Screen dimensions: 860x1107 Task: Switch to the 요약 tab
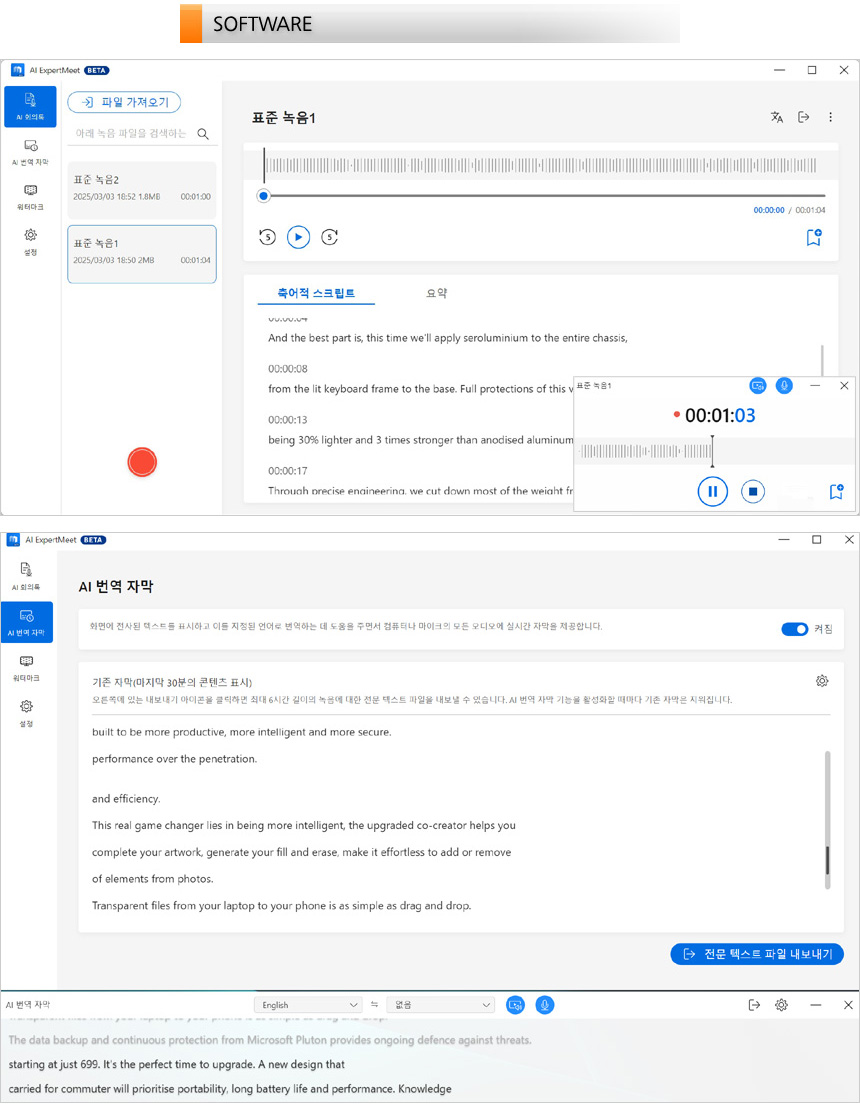tap(436, 293)
